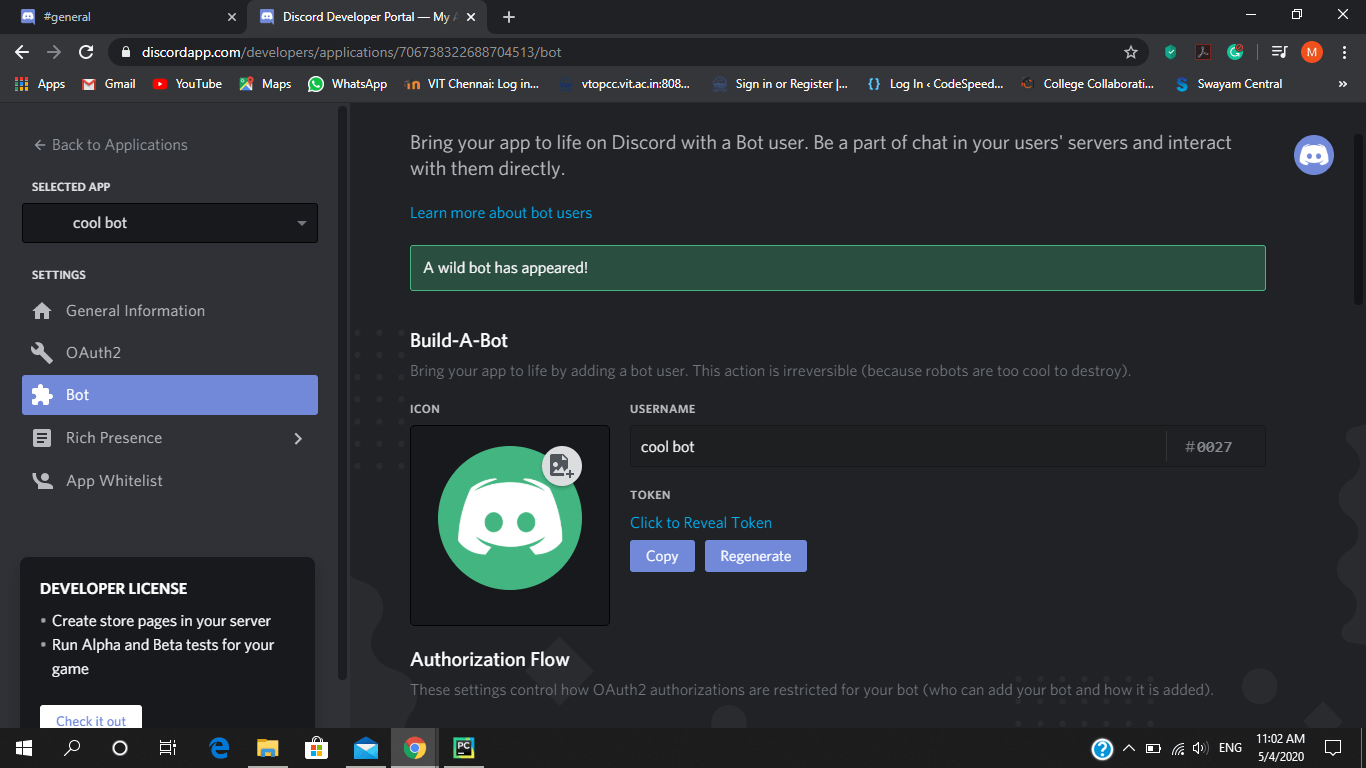Click the OAuth2 wrench icon
This screenshot has width=1366, height=768.
click(42, 352)
